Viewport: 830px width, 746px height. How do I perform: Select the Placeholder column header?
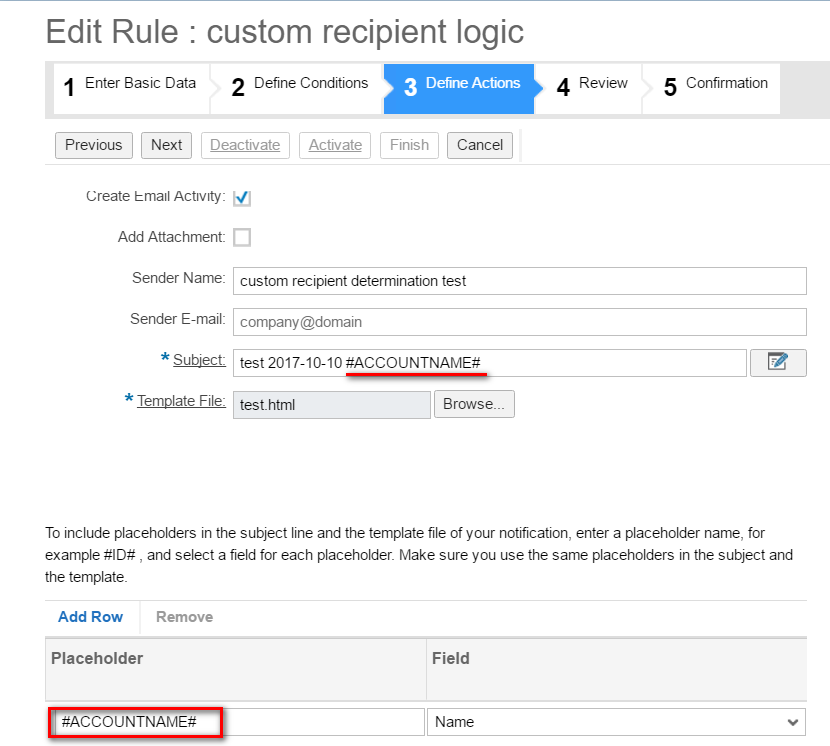pos(236,669)
